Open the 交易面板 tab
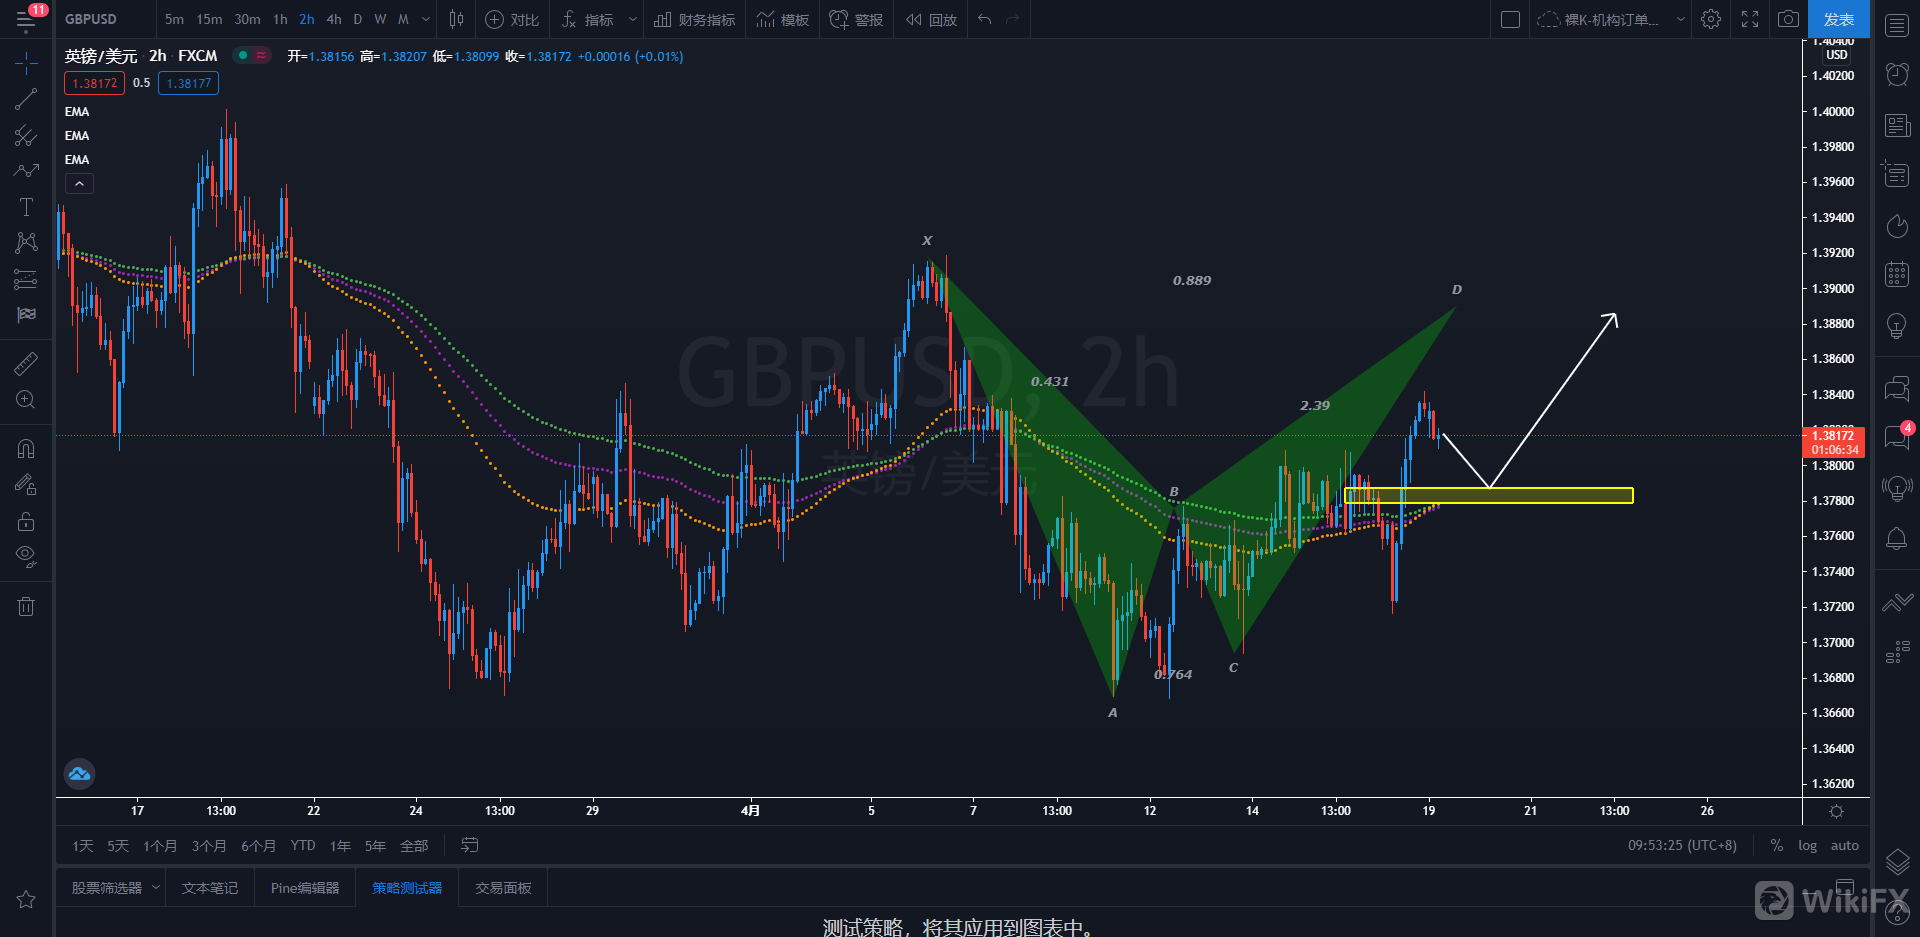Screen dimensions: 1920x937 [x=503, y=888]
